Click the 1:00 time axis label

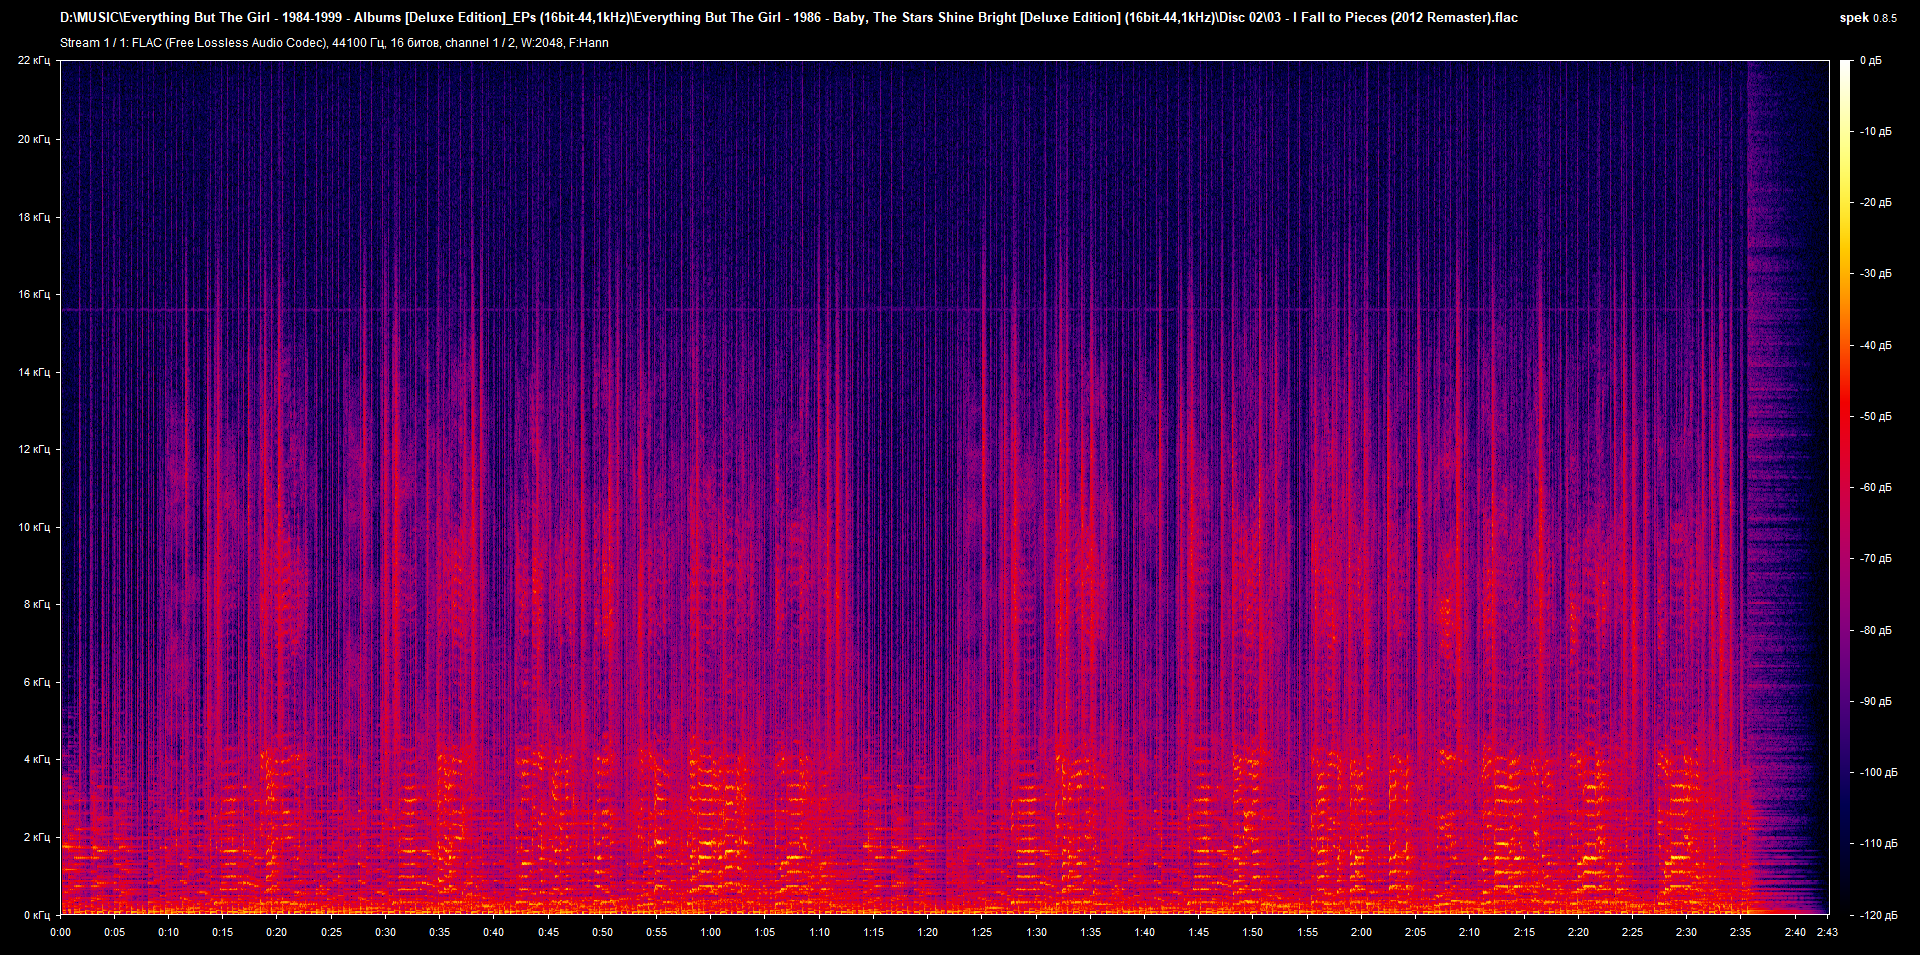point(710,932)
